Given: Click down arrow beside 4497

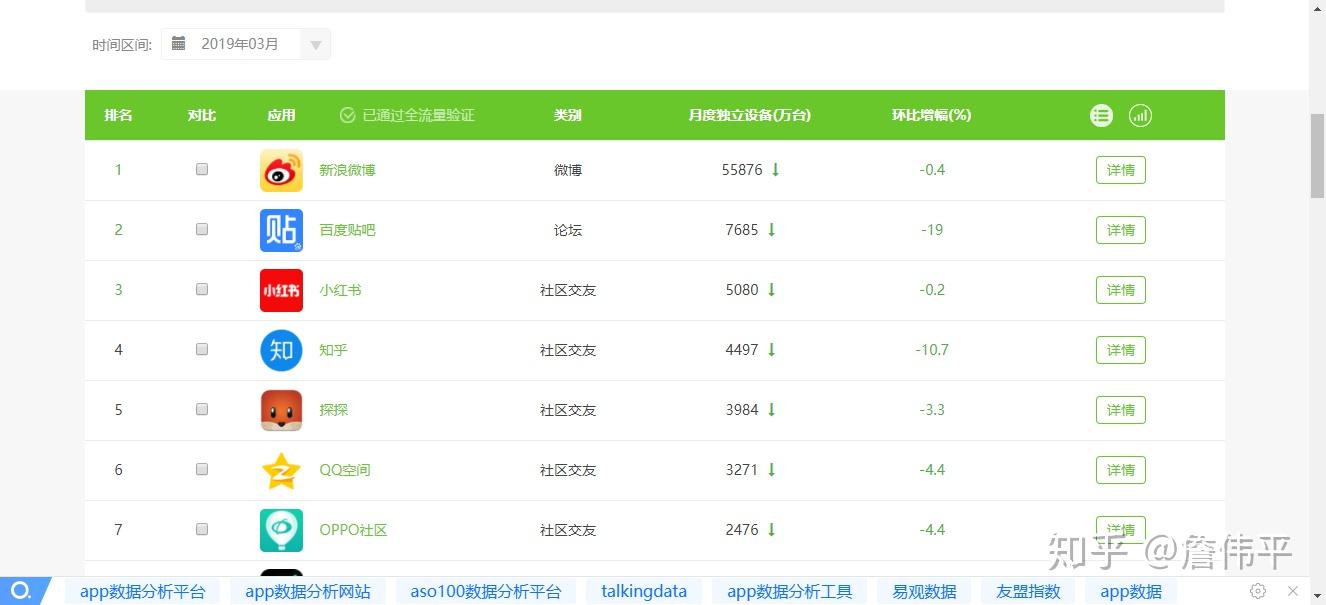Looking at the screenshot, I should (771, 350).
